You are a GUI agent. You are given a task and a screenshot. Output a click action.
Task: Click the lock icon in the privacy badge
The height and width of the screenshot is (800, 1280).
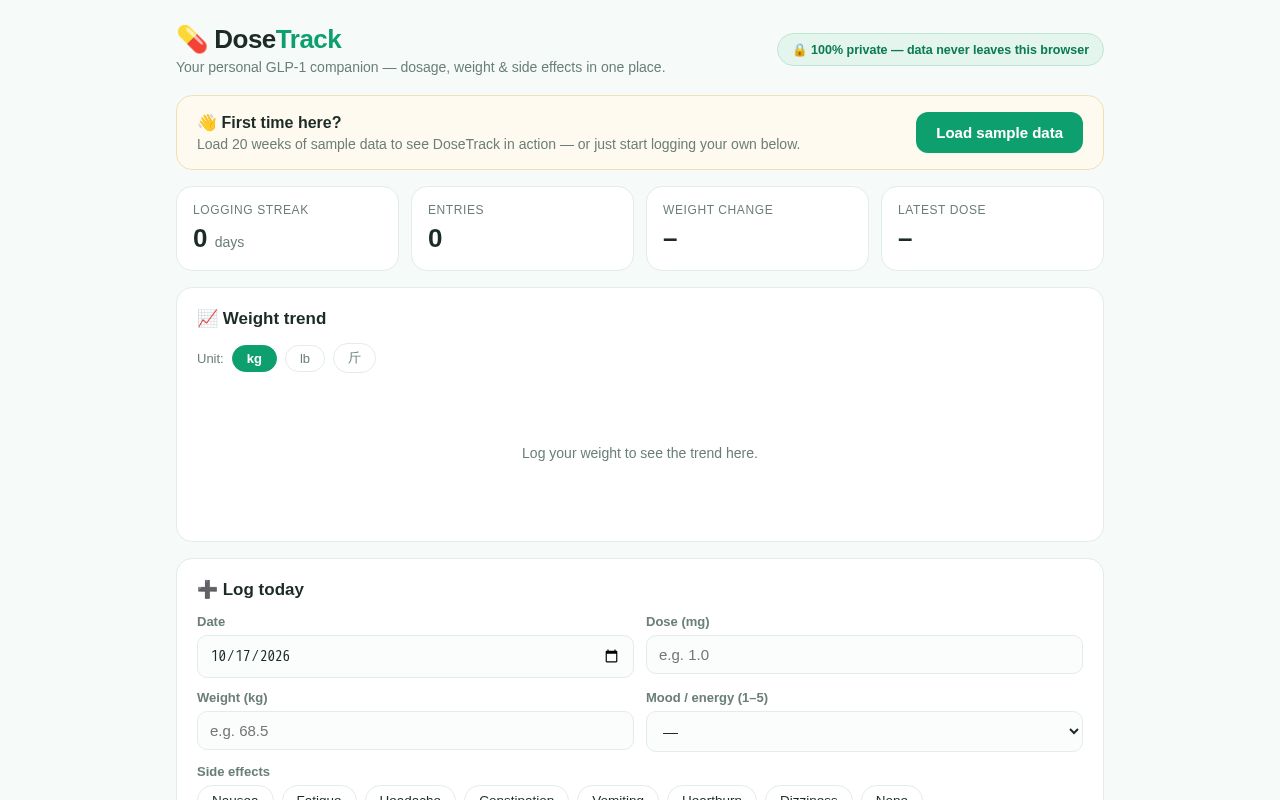(x=800, y=50)
